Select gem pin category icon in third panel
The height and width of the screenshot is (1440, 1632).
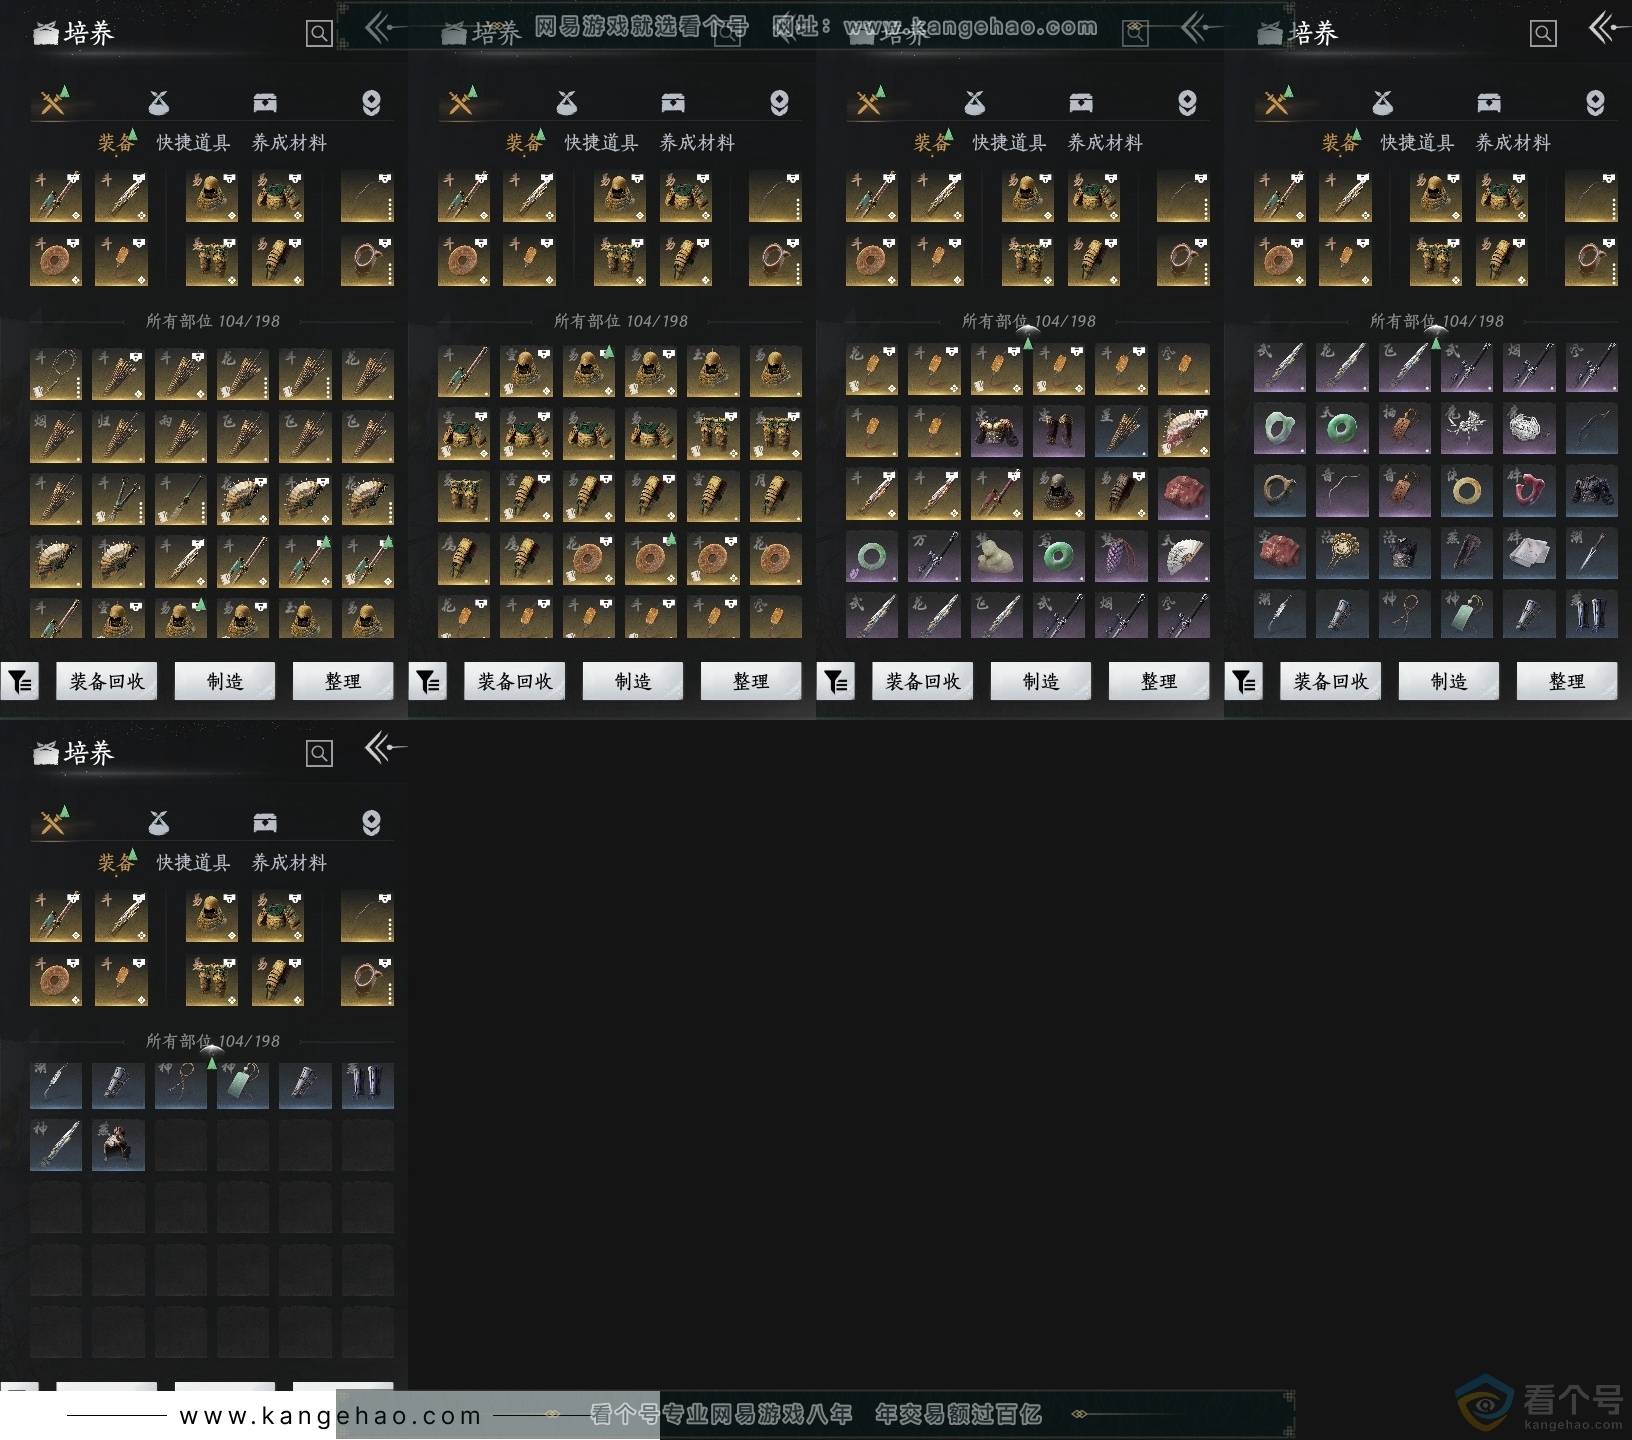[x=1187, y=103]
